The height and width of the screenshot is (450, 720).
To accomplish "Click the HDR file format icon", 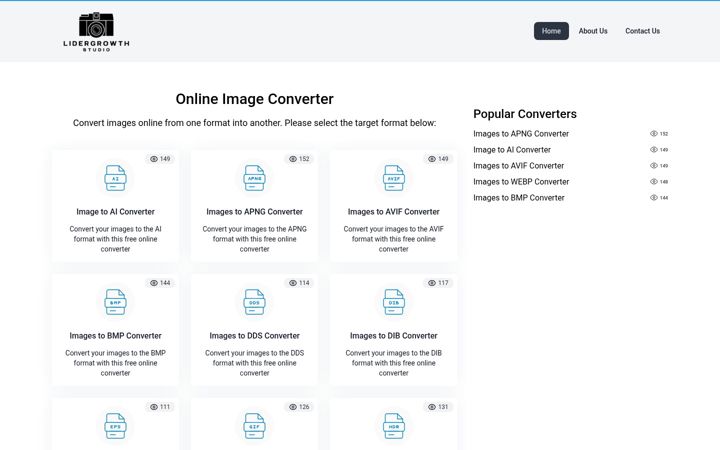I will (394, 426).
